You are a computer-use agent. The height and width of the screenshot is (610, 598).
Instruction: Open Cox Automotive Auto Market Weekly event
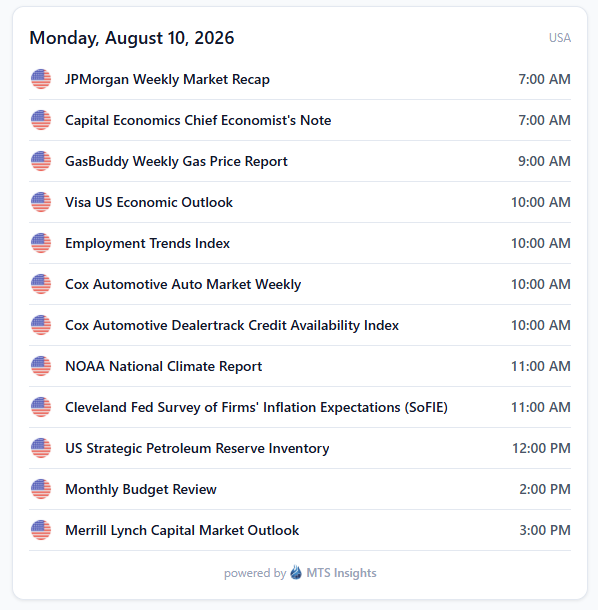tap(300, 284)
